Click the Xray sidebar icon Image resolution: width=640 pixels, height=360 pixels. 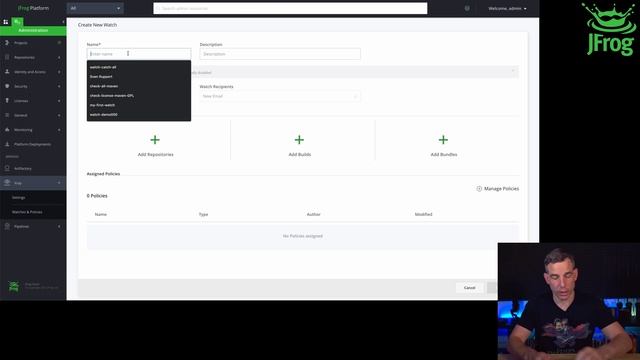(x=7, y=182)
